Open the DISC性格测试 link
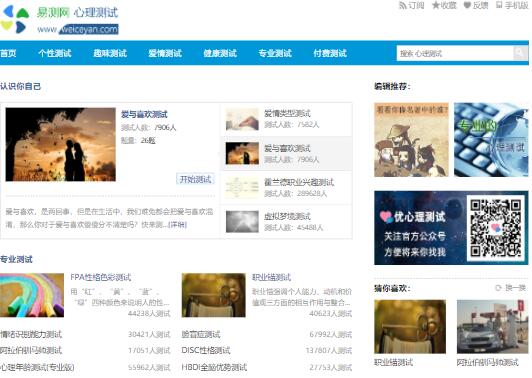 tap(206, 350)
